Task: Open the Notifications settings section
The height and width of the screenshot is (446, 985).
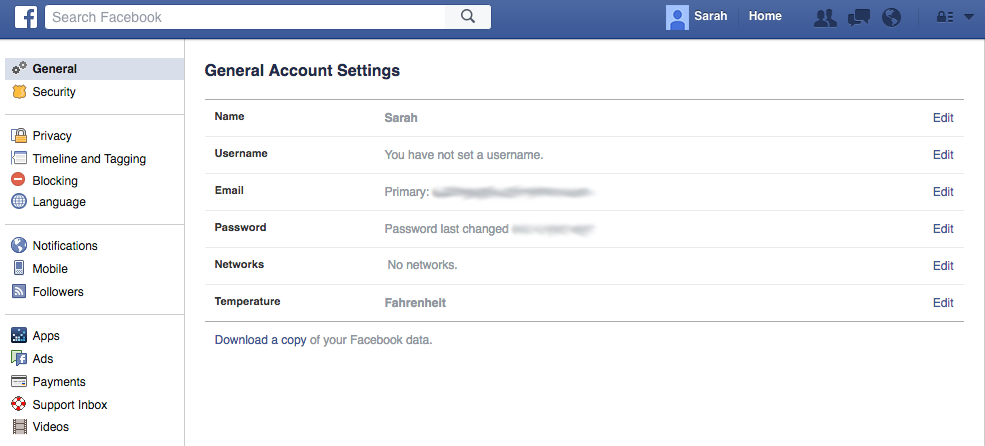Action: point(65,246)
